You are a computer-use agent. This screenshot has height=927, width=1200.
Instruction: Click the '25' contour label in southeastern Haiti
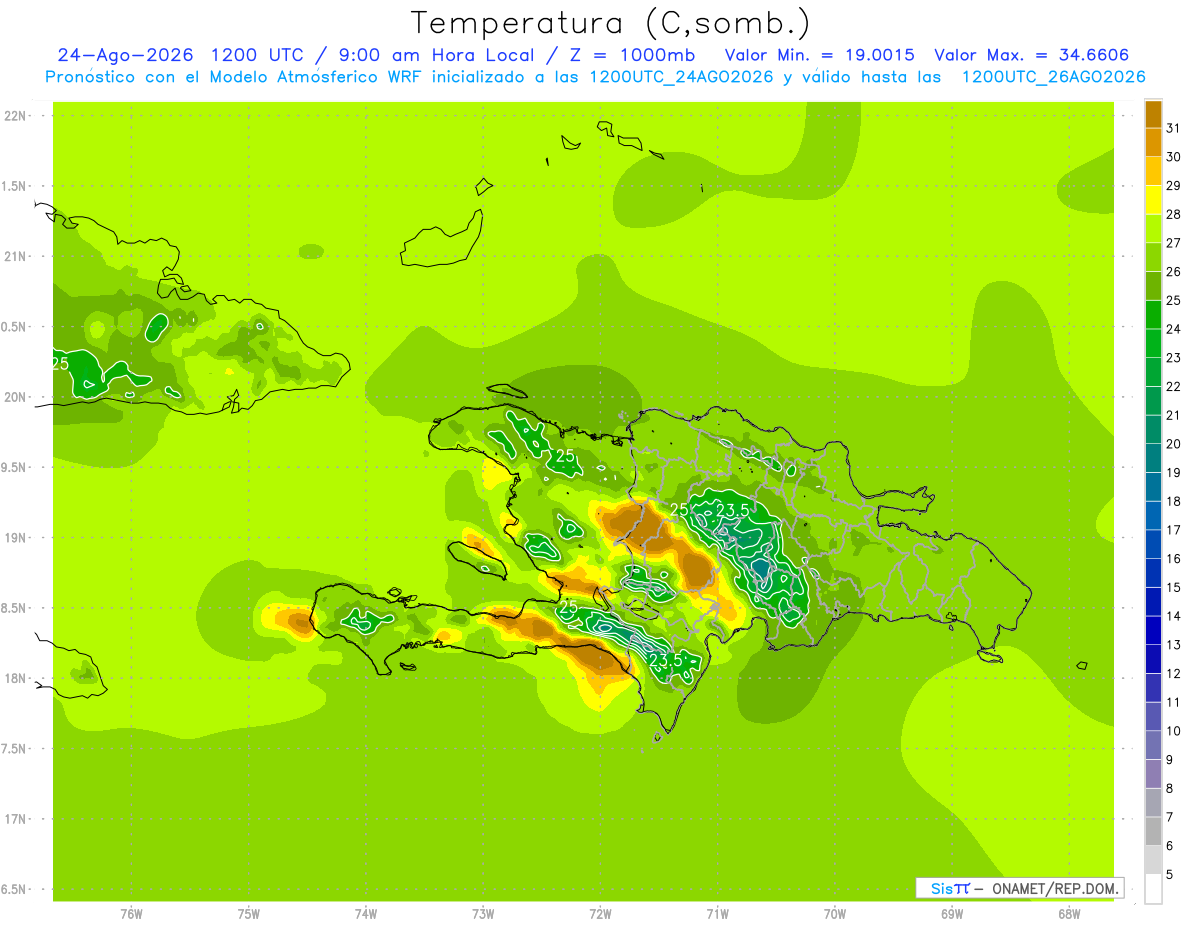click(x=567, y=607)
